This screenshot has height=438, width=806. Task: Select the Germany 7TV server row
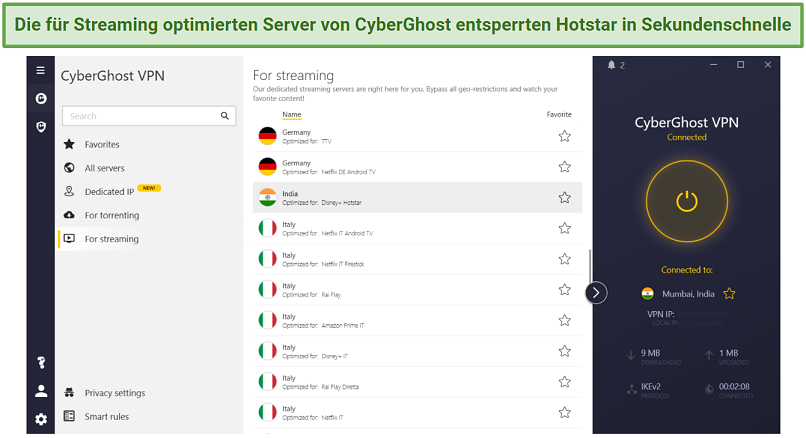click(x=417, y=136)
